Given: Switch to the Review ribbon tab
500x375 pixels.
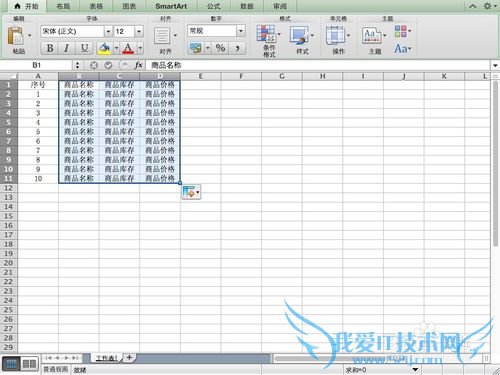Looking at the screenshot, I should pos(280,6).
